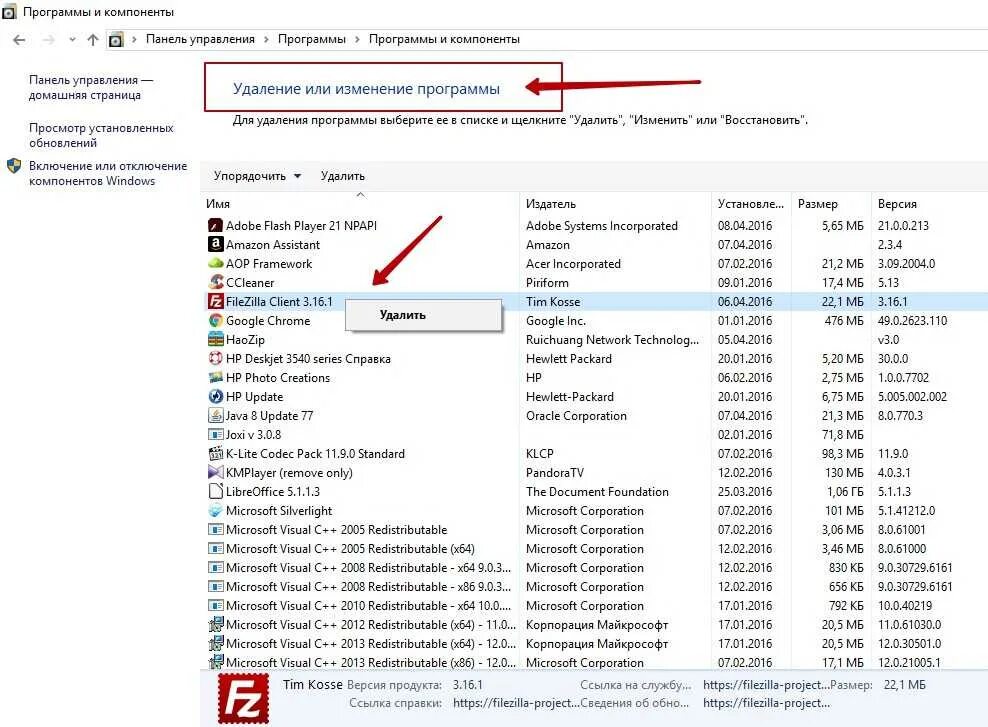This screenshot has width=988, height=727.
Task: Click the Tim Kosse publisher cell
Action: click(x=553, y=302)
